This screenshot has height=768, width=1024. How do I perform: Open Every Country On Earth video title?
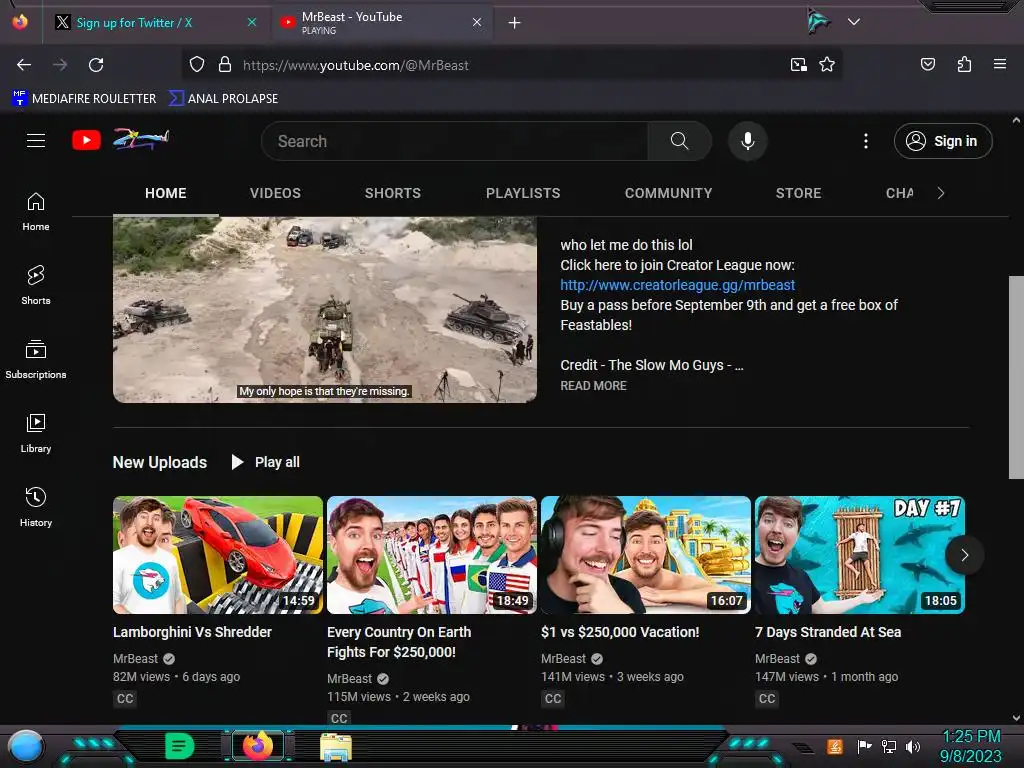pos(398,642)
